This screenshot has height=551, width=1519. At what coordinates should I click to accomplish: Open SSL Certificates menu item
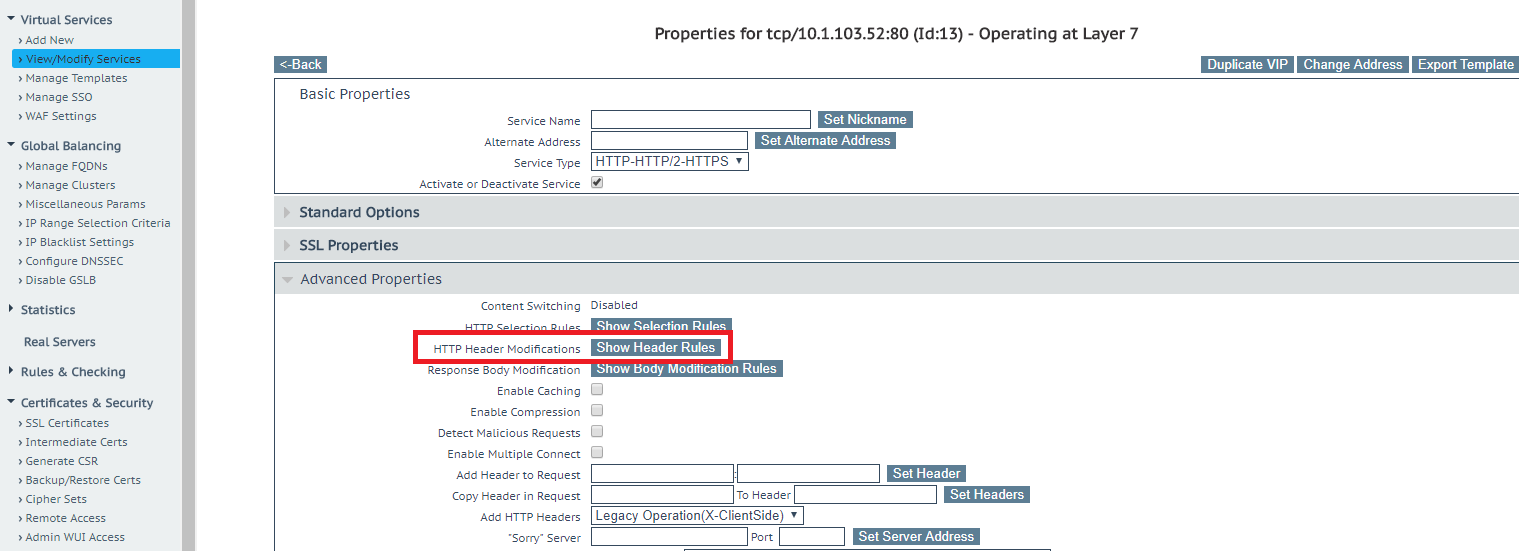point(67,423)
